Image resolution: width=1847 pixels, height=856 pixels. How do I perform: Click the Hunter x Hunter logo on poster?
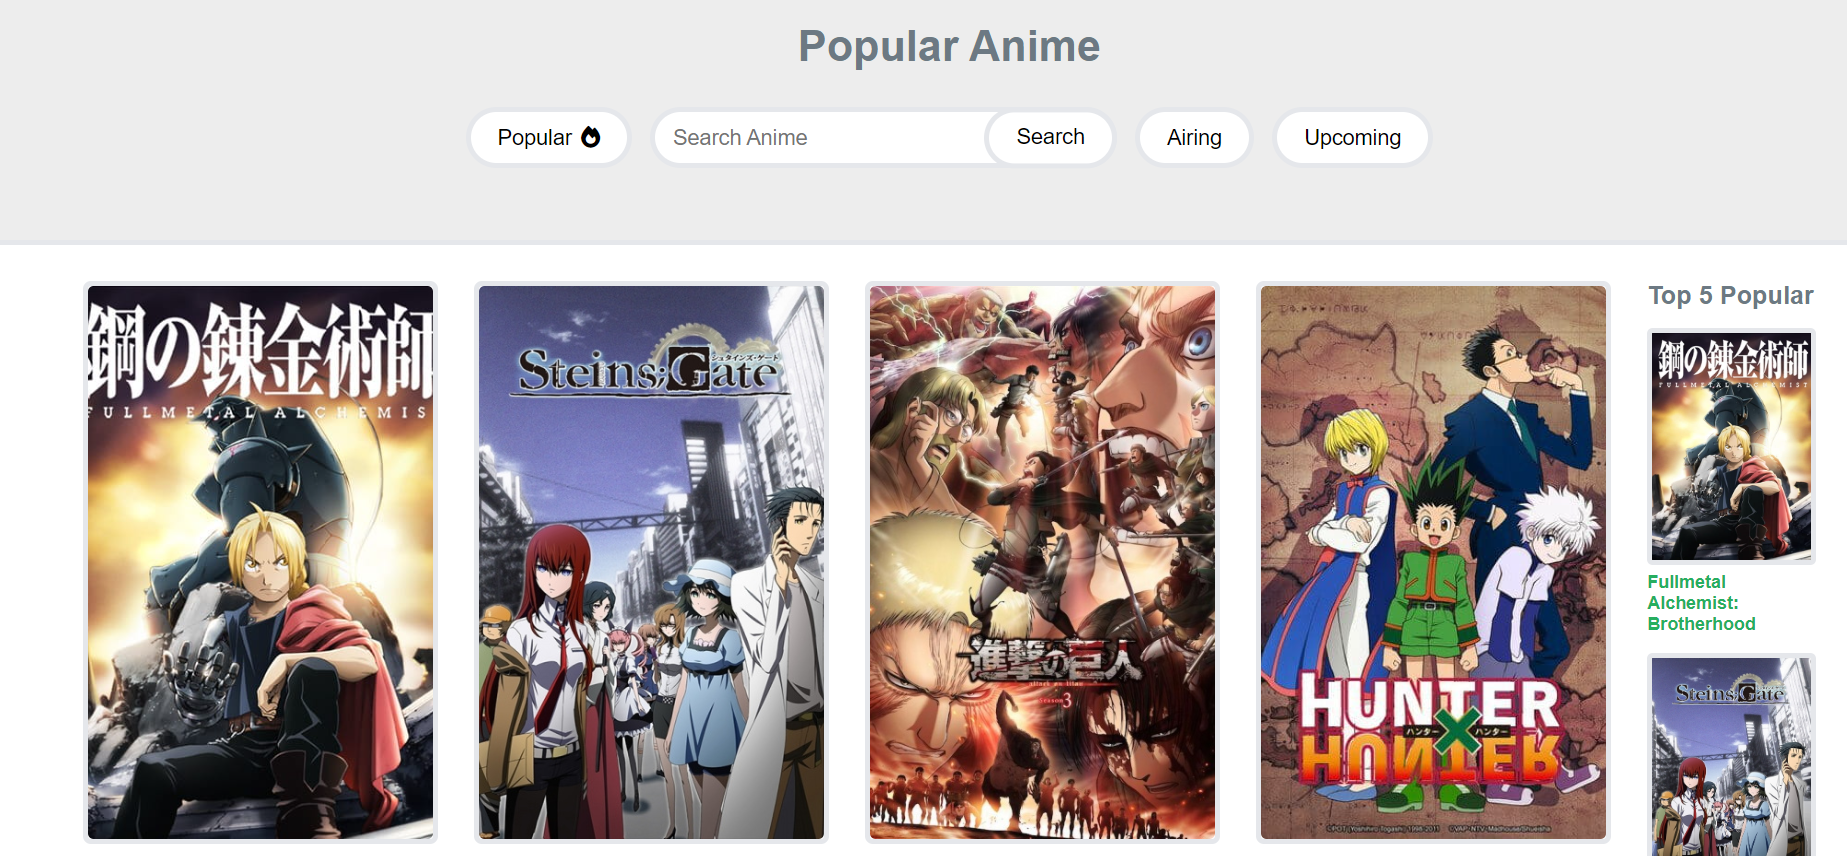click(x=1429, y=730)
